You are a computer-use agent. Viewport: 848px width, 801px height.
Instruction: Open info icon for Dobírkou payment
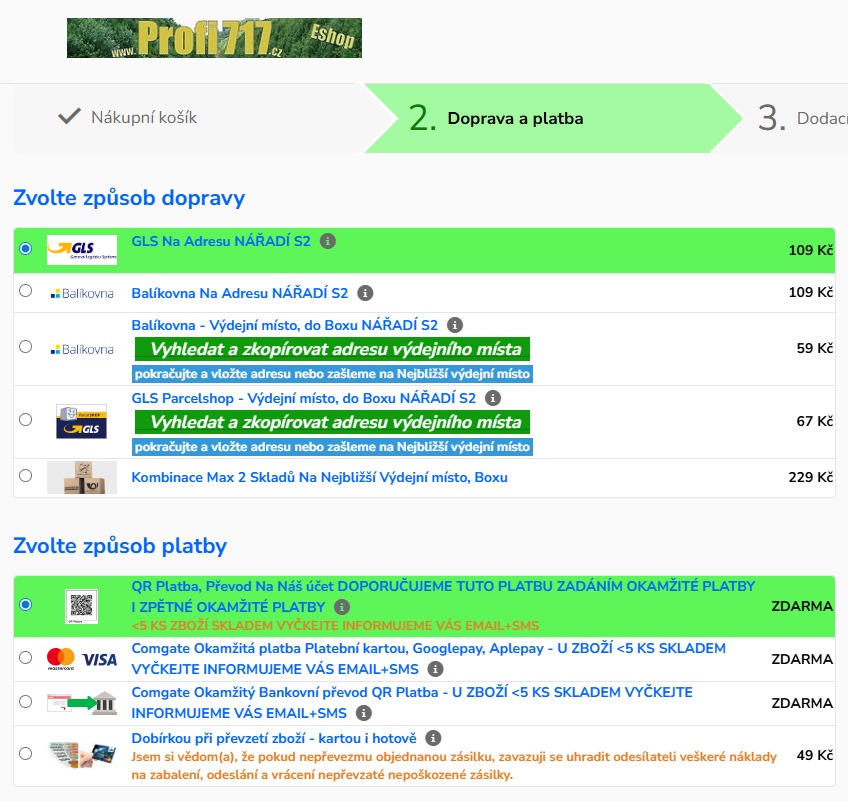[433, 738]
